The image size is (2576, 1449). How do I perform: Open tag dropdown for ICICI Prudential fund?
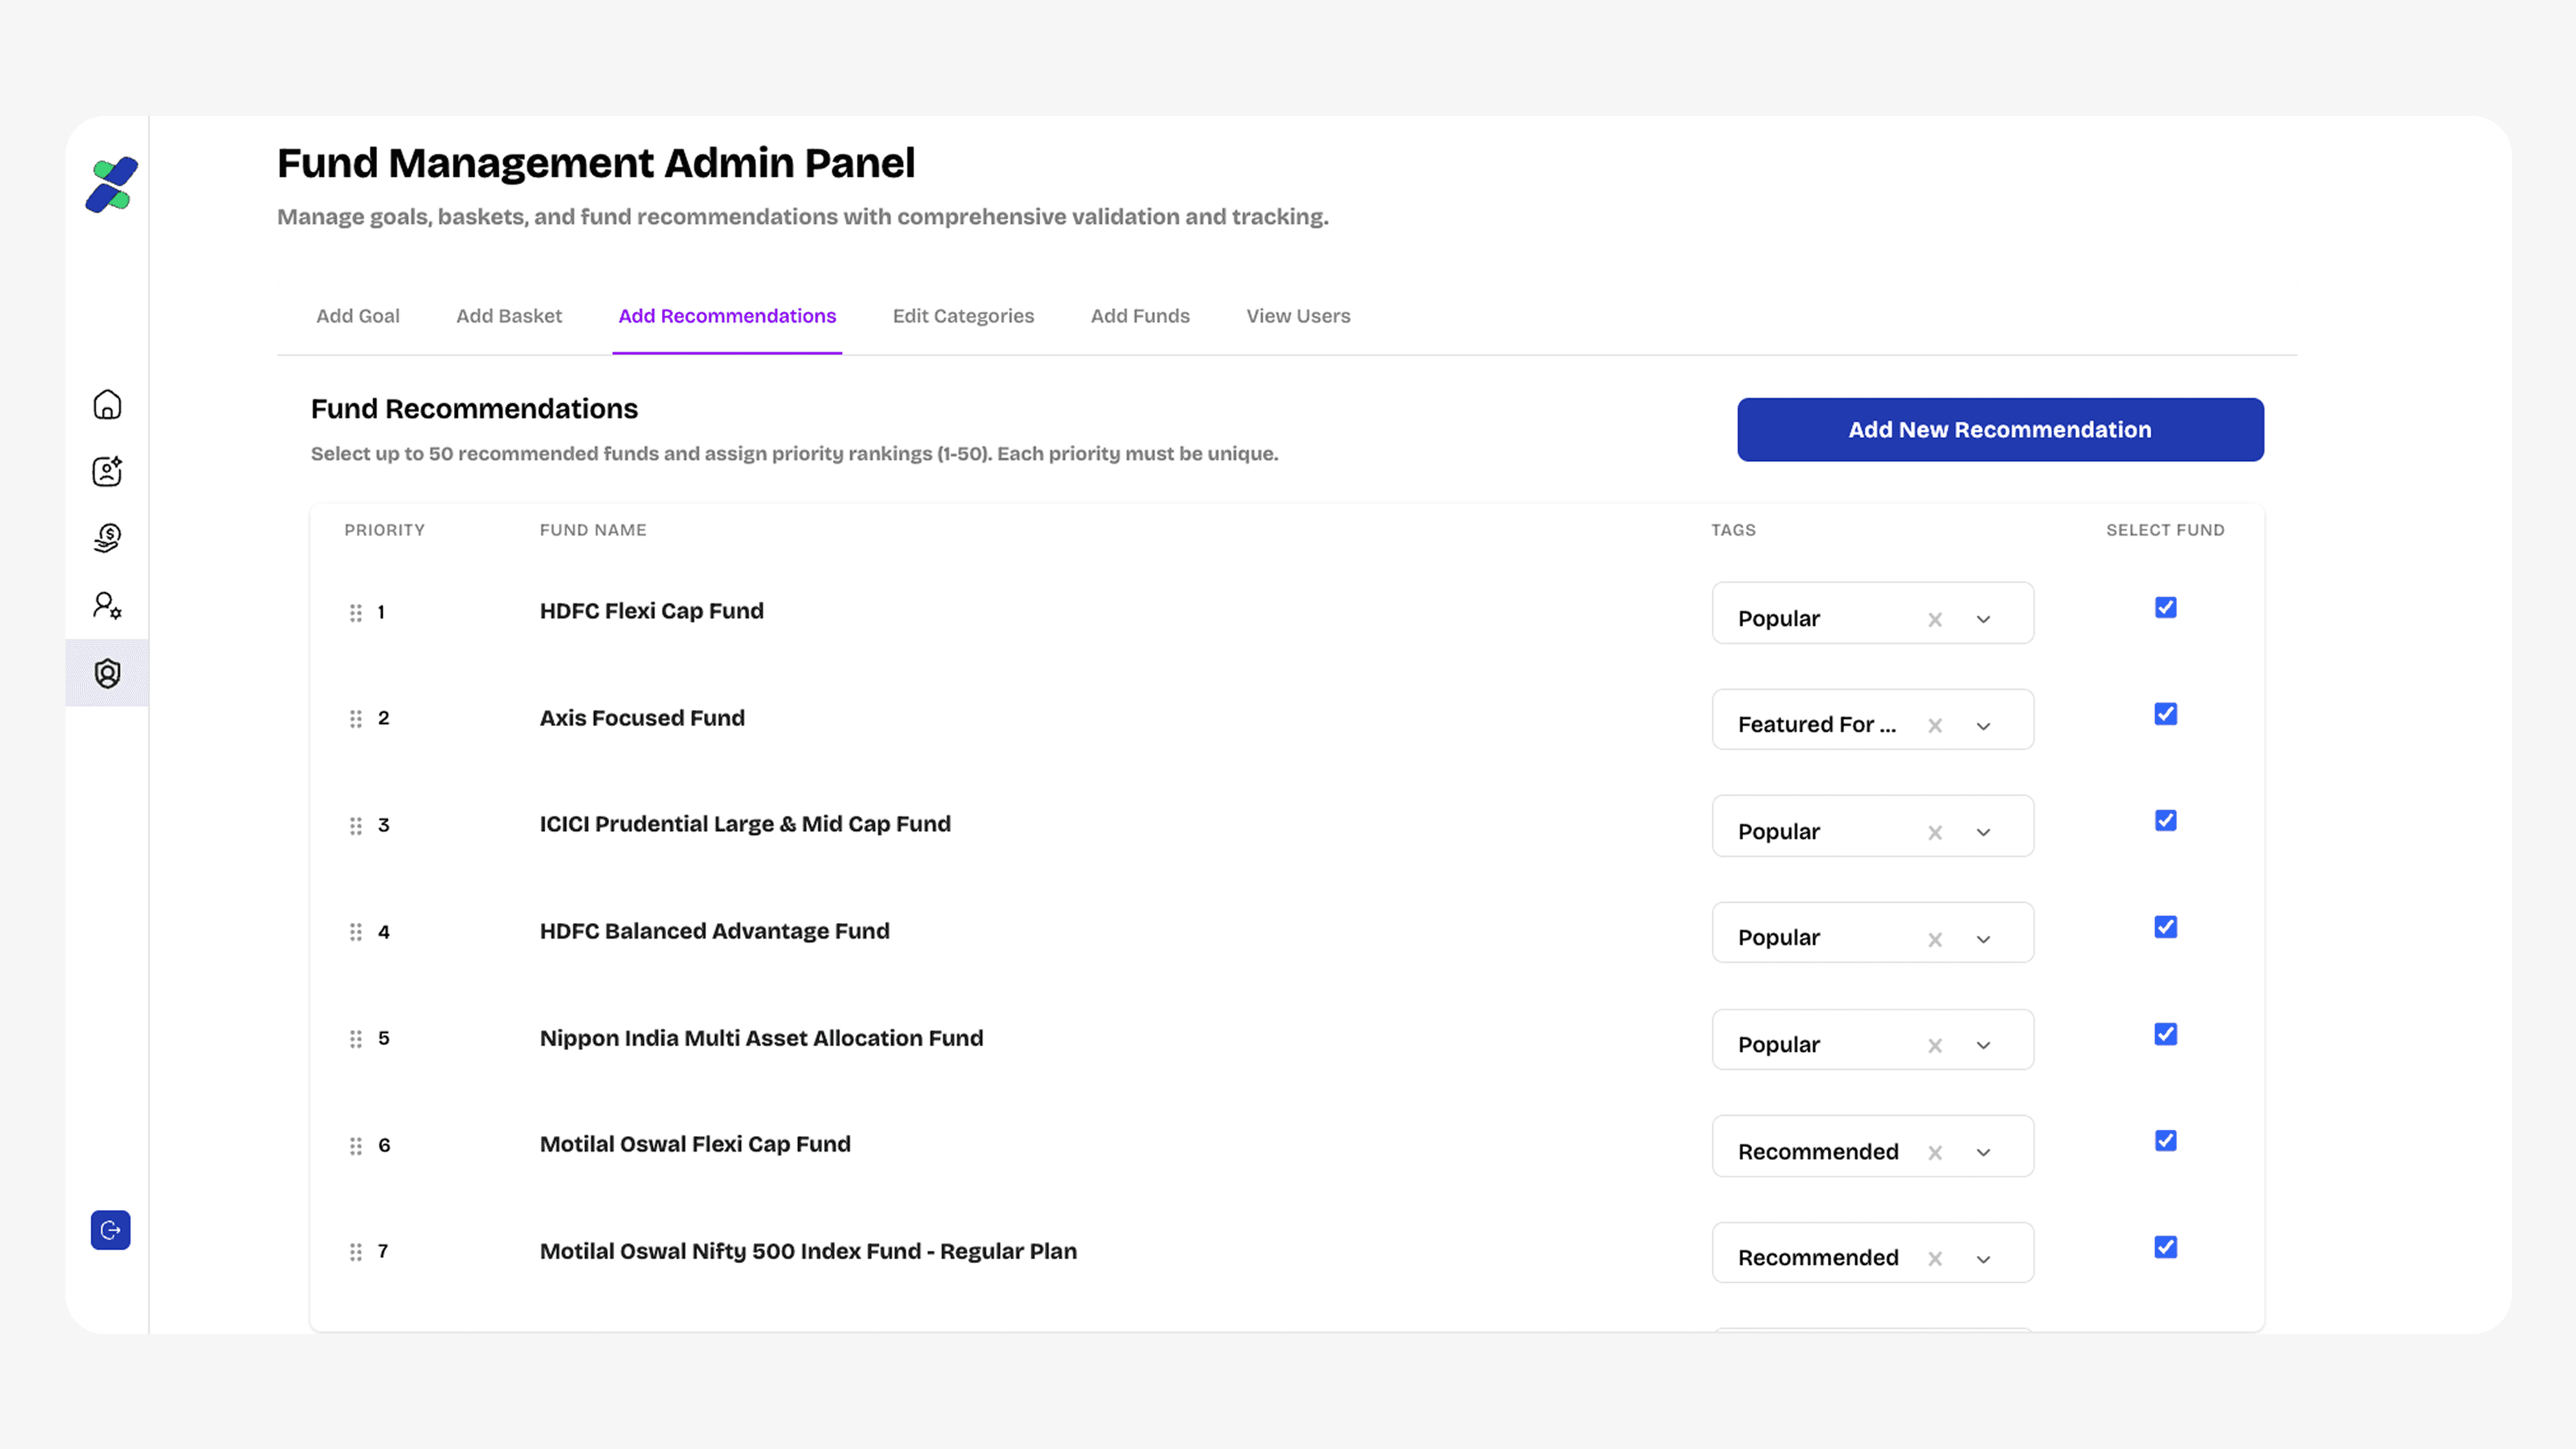[1983, 833]
